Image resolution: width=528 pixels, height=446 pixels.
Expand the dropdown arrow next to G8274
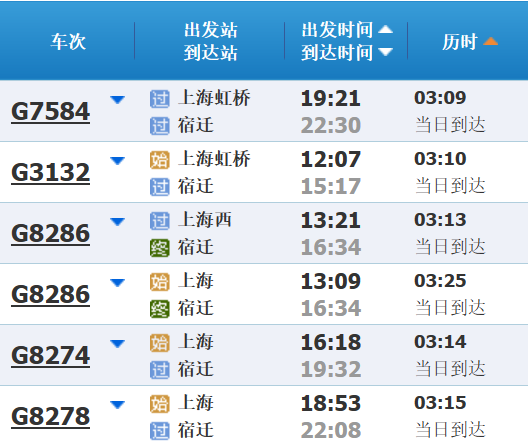tap(118, 344)
